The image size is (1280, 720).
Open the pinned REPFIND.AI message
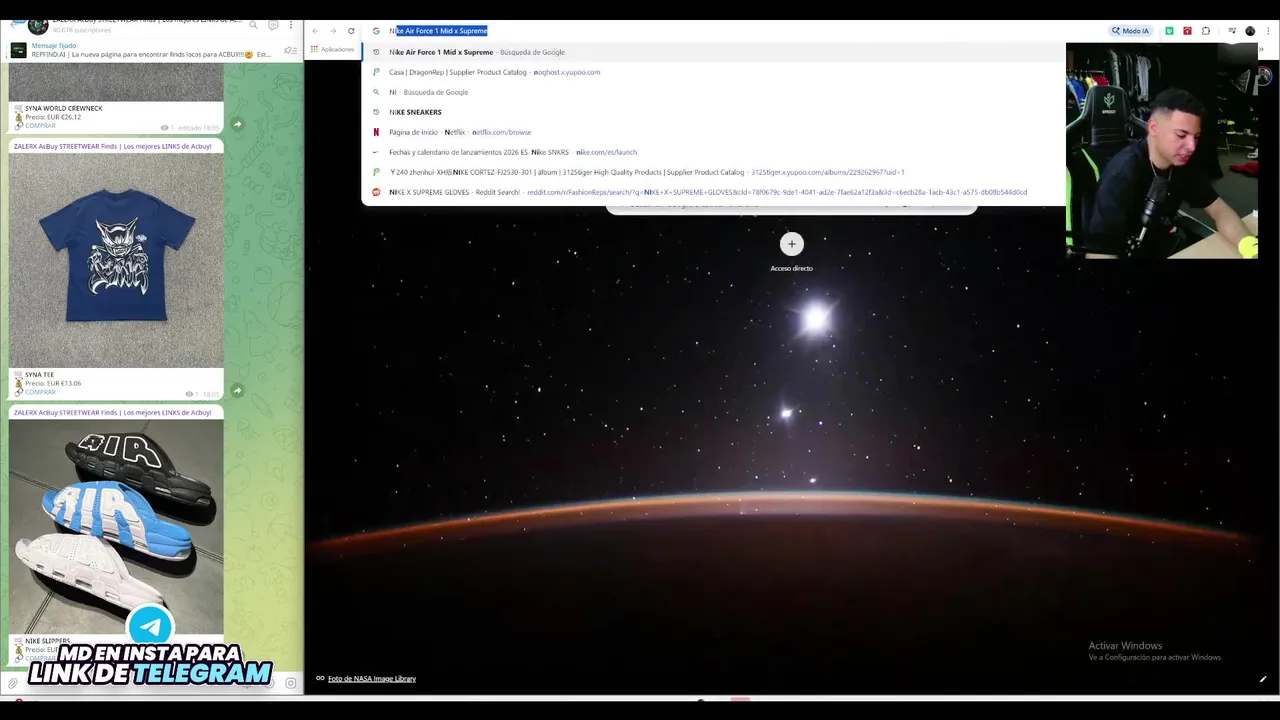click(x=150, y=50)
